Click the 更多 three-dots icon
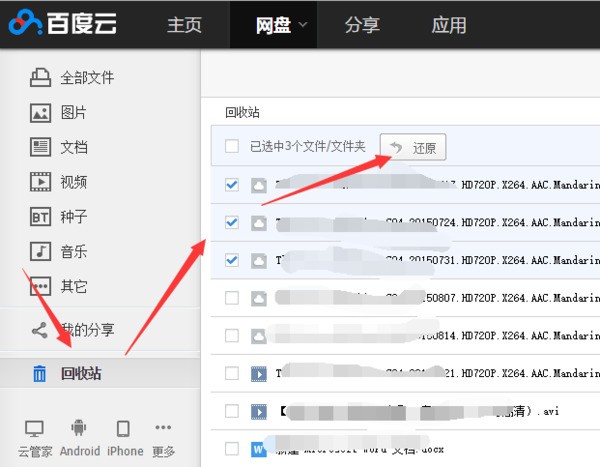The width and height of the screenshot is (600, 467). (163, 427)
